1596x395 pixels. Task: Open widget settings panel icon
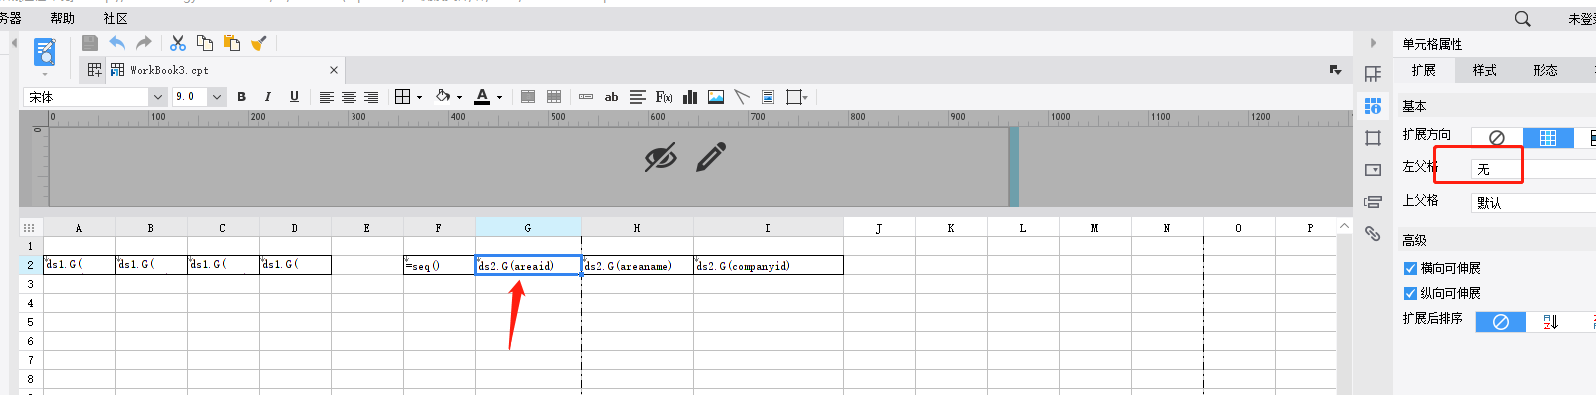pos(1373,170)
